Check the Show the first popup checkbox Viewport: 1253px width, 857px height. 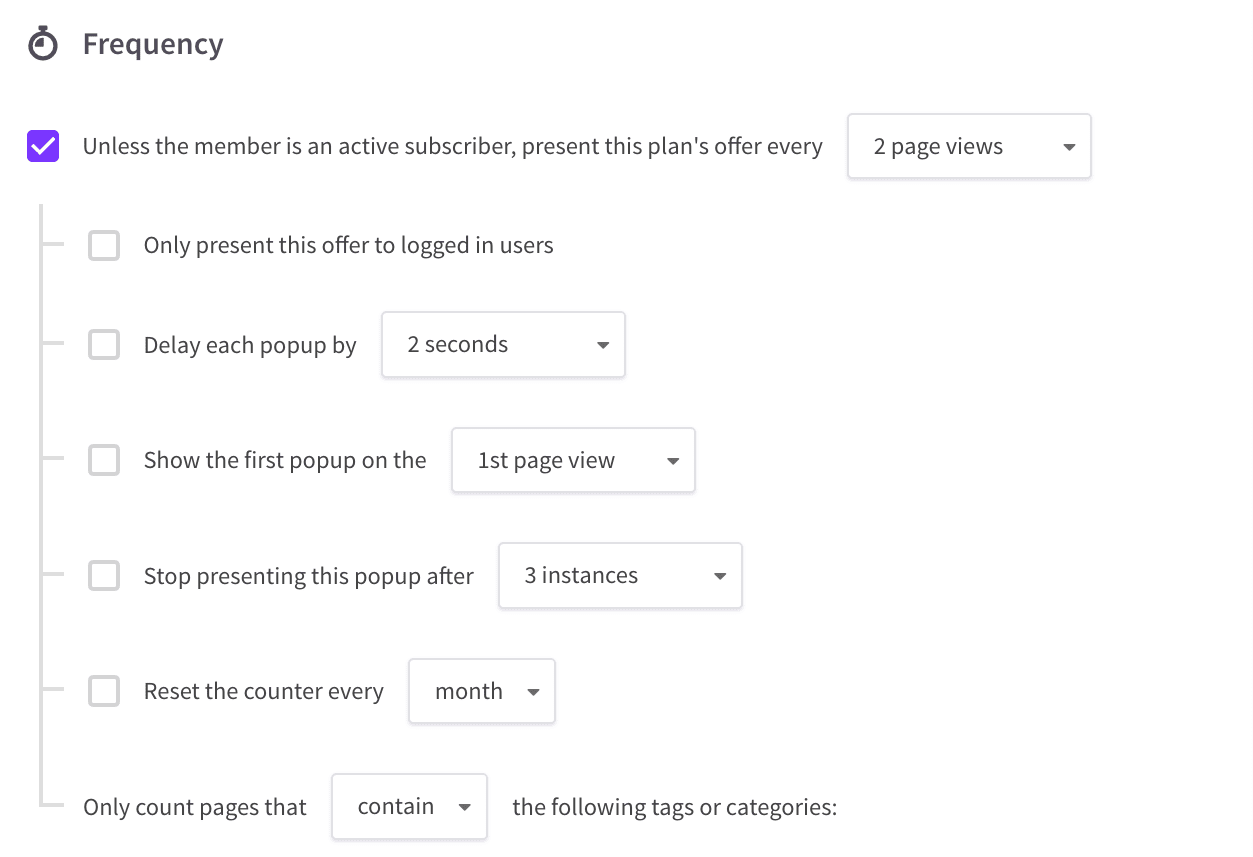pos(104,460)
